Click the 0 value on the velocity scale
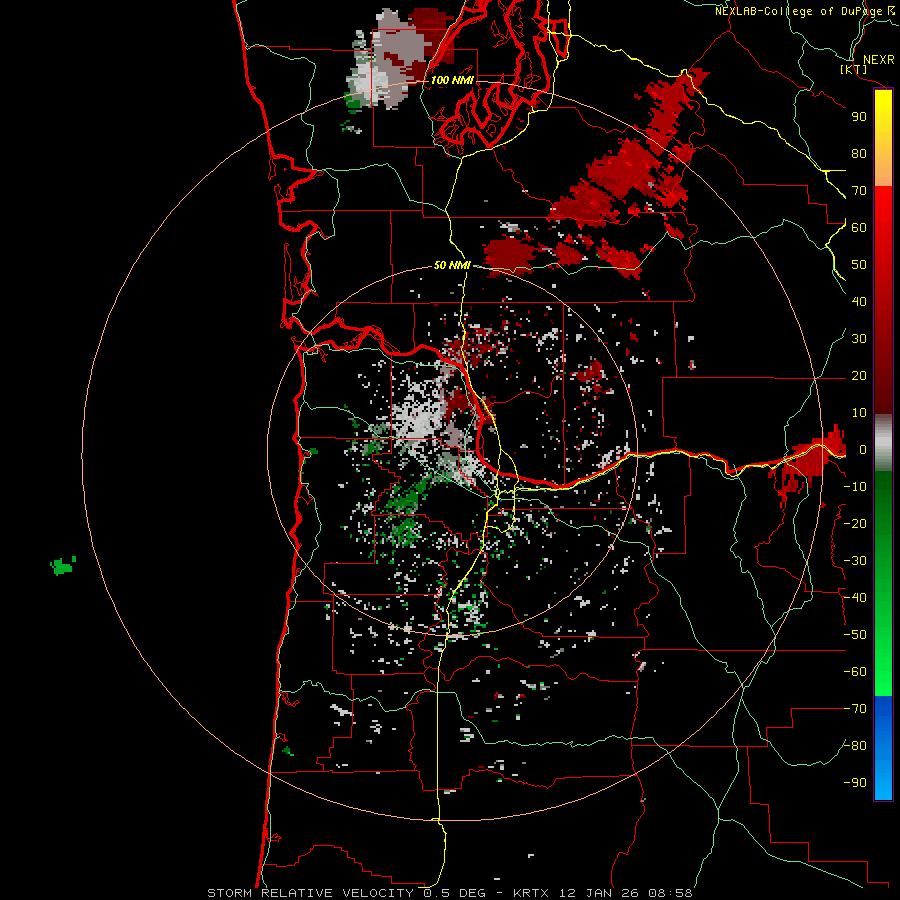This screenshot has height=900, width=900. (862, 450)
